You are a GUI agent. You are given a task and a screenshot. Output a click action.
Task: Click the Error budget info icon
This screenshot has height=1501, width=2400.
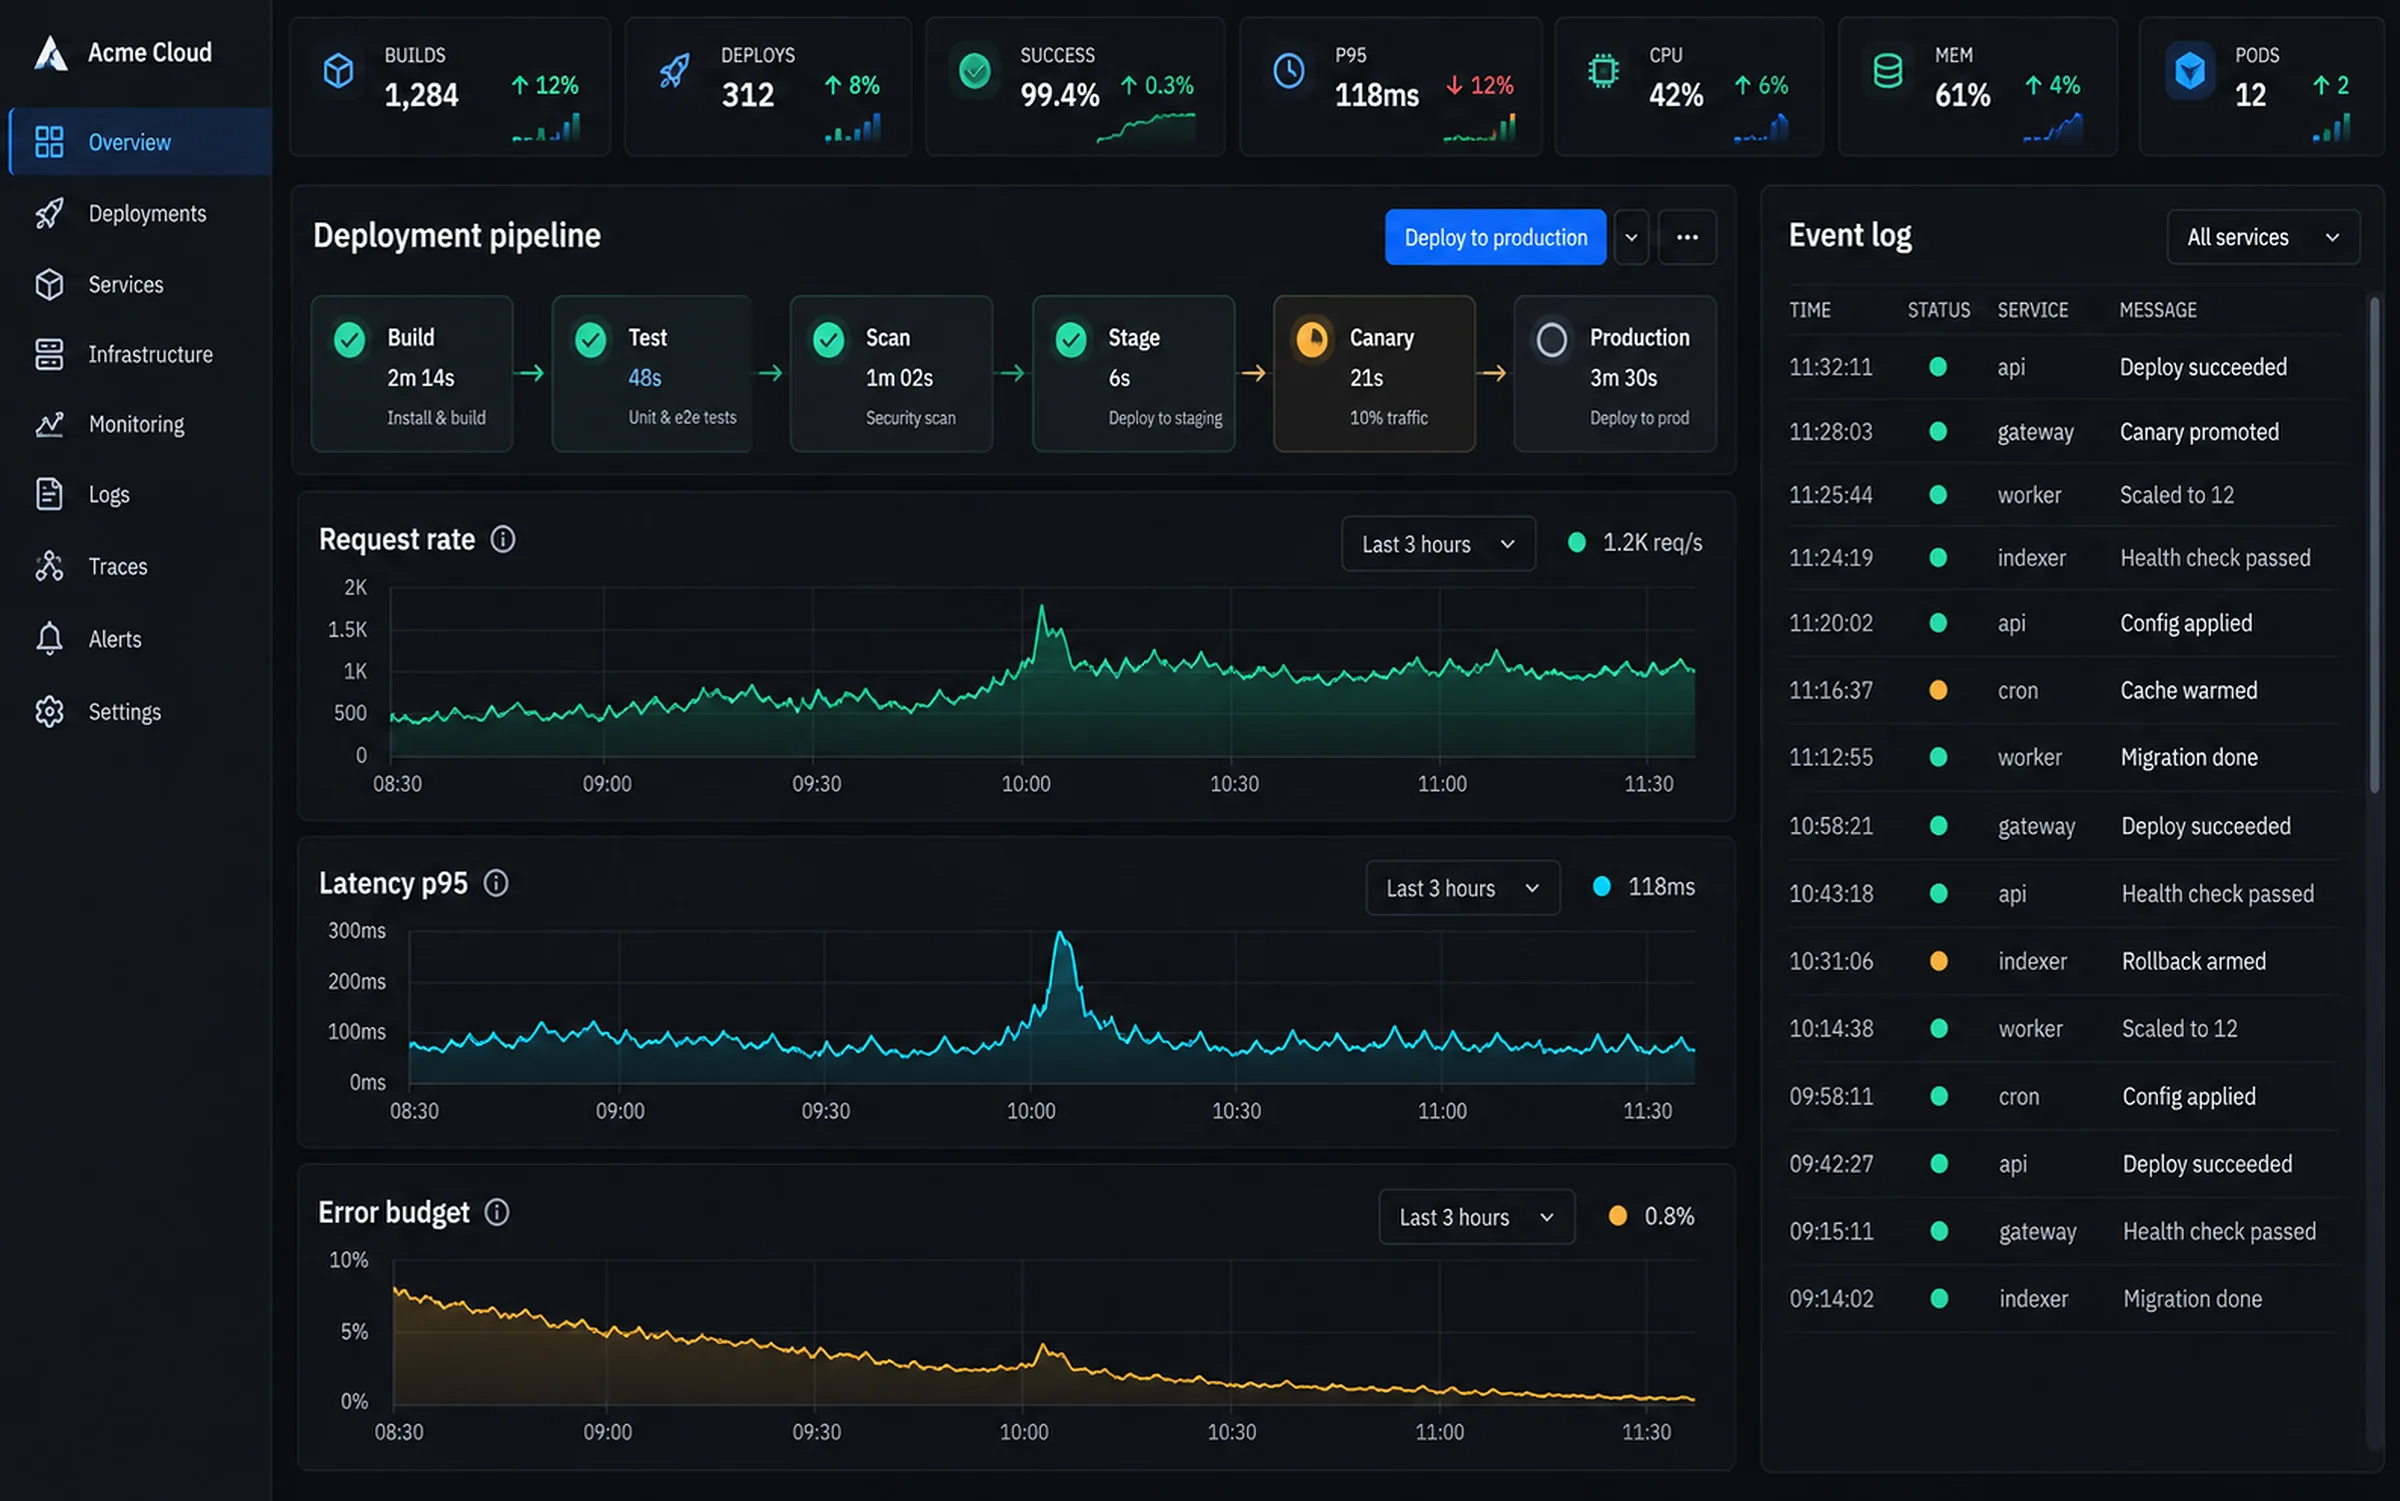point(497,1212)
